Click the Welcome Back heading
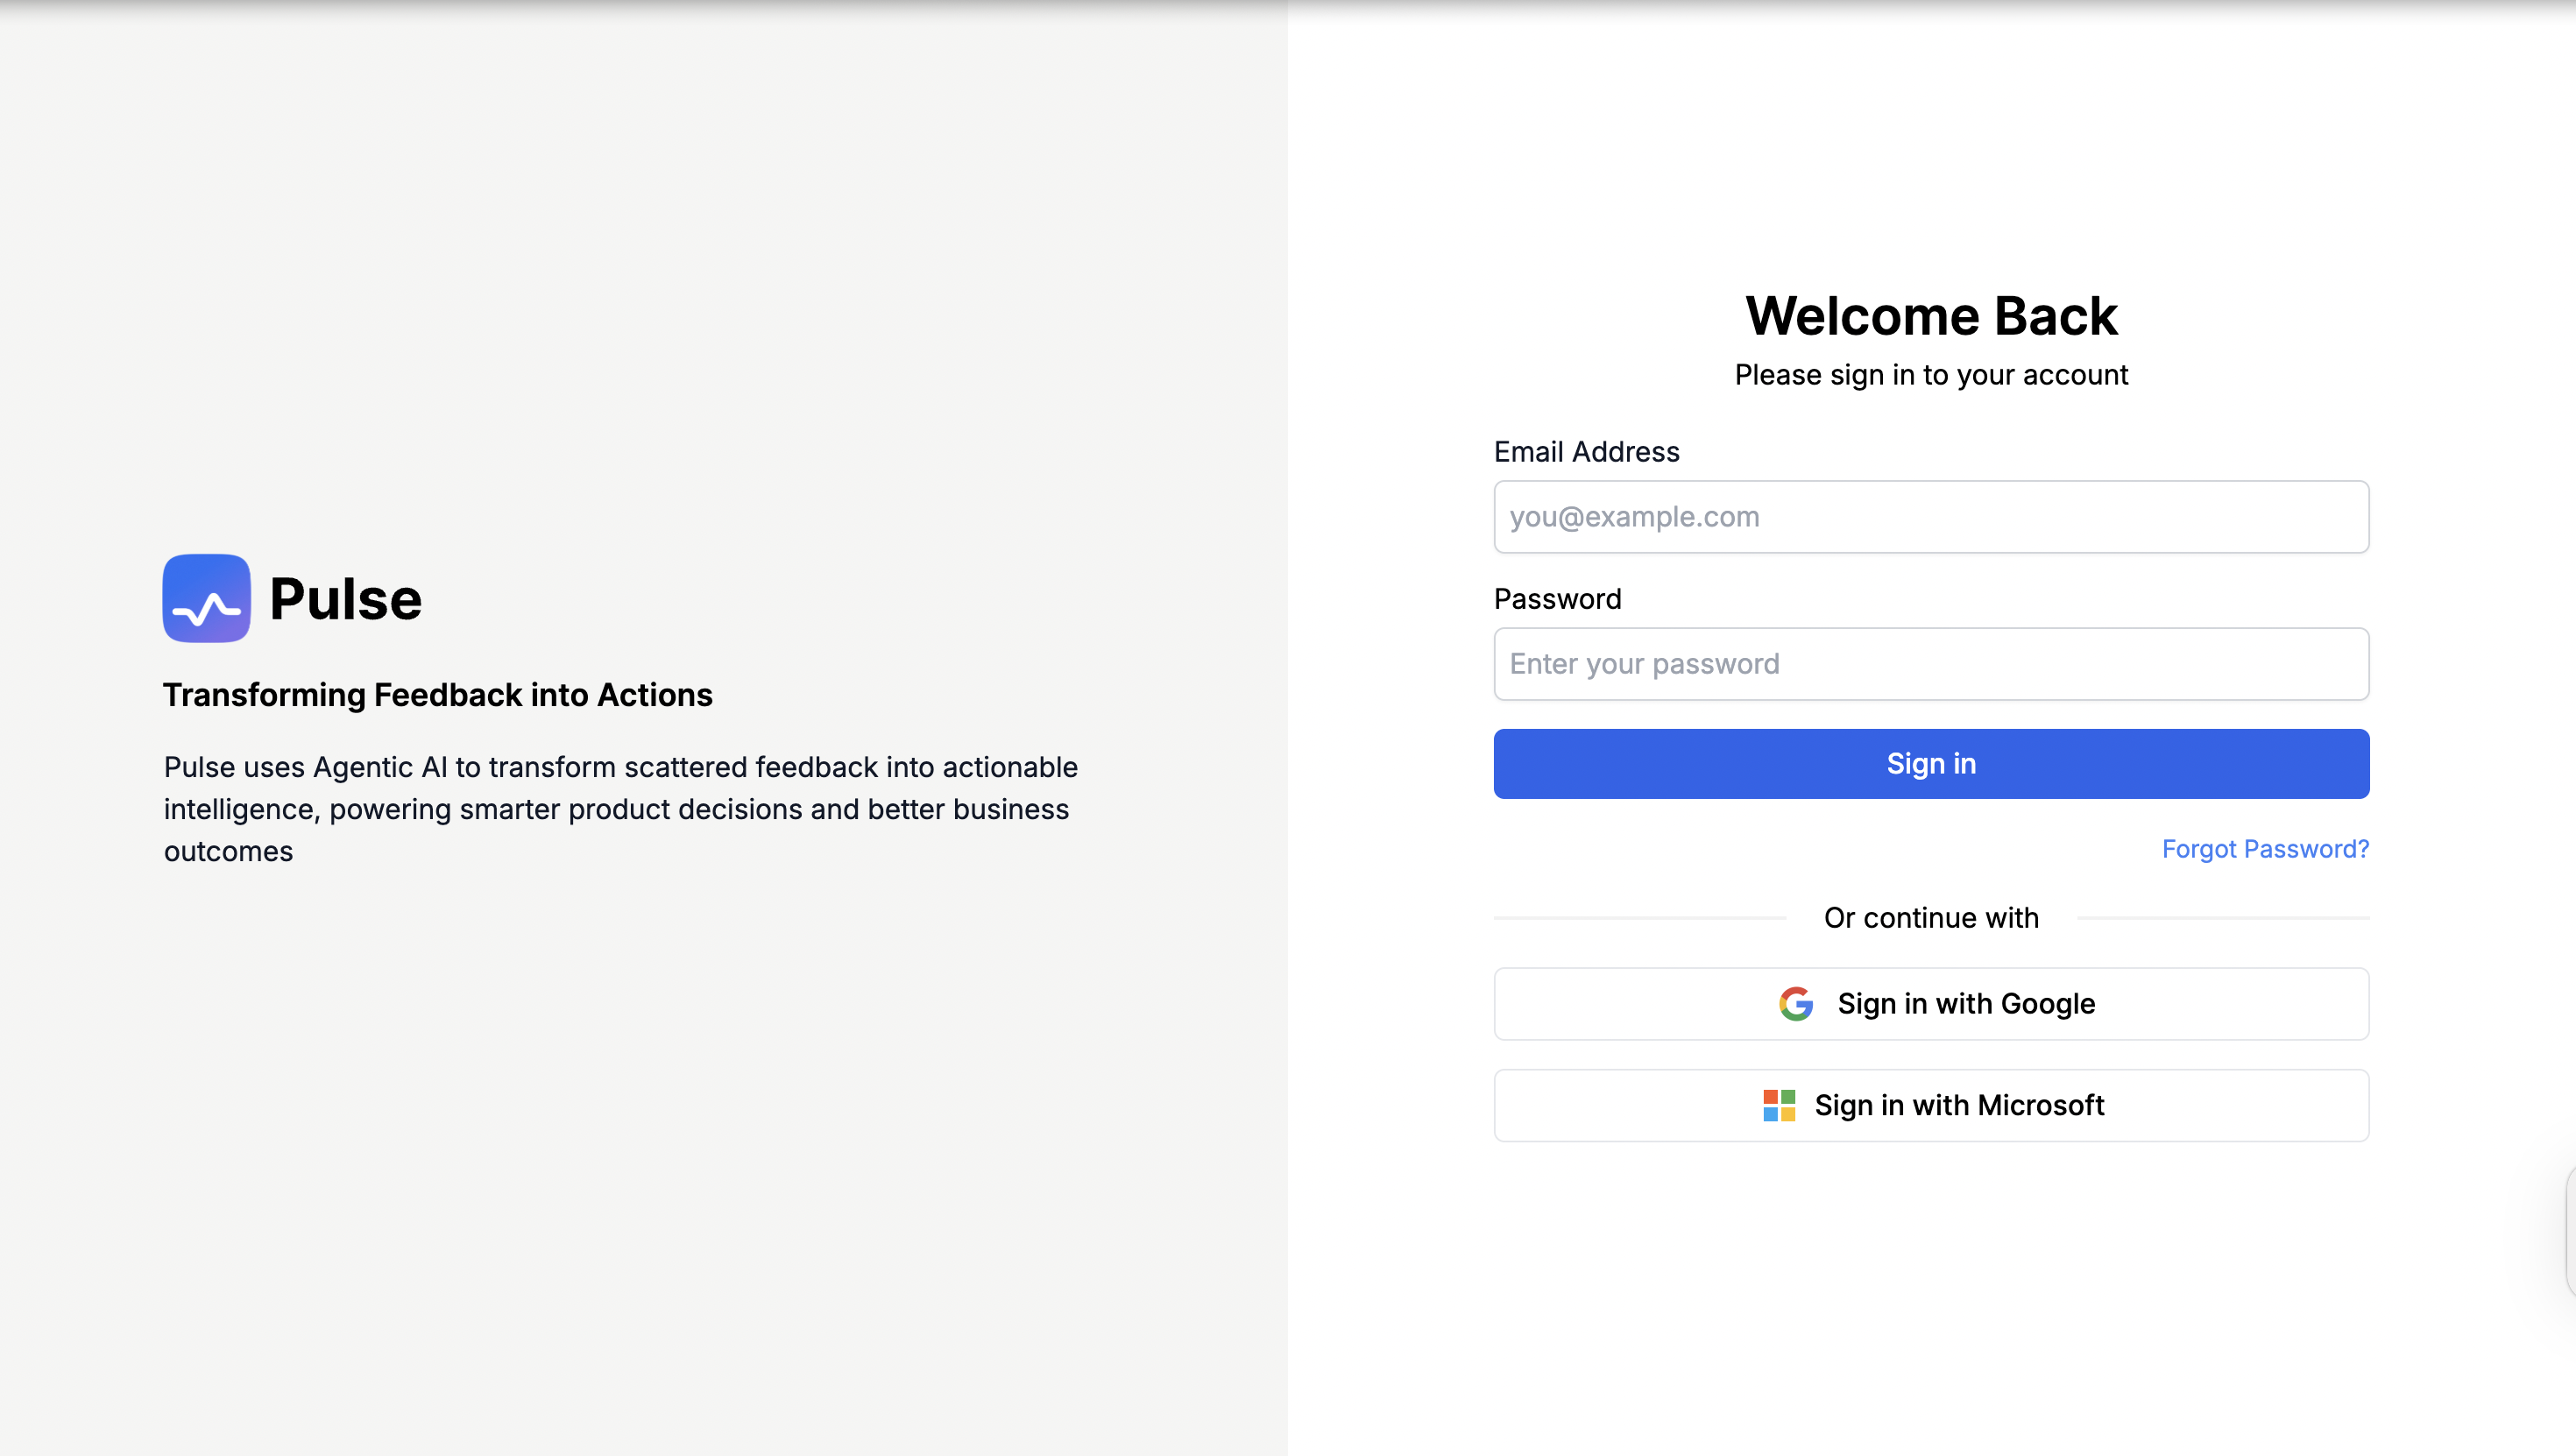This screenshot has height=1456, width=2576. pos(1931,316)
